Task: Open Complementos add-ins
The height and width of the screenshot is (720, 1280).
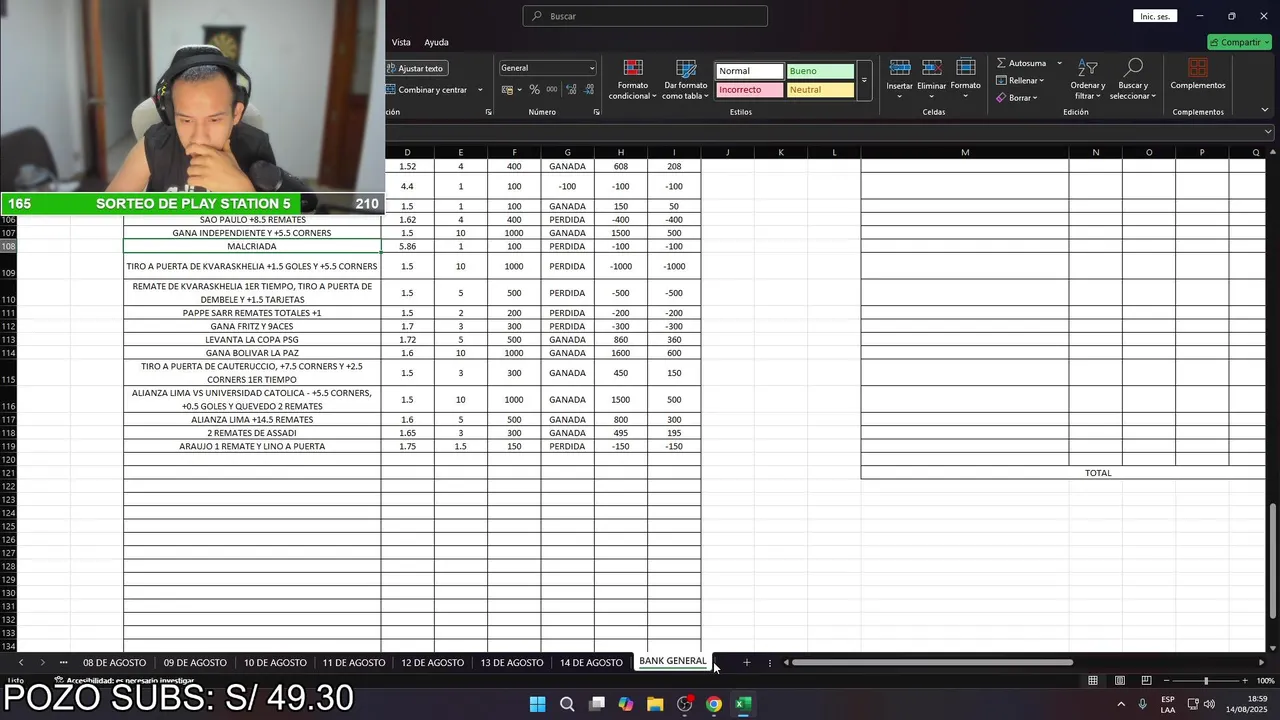Action: coord(1197,75)
